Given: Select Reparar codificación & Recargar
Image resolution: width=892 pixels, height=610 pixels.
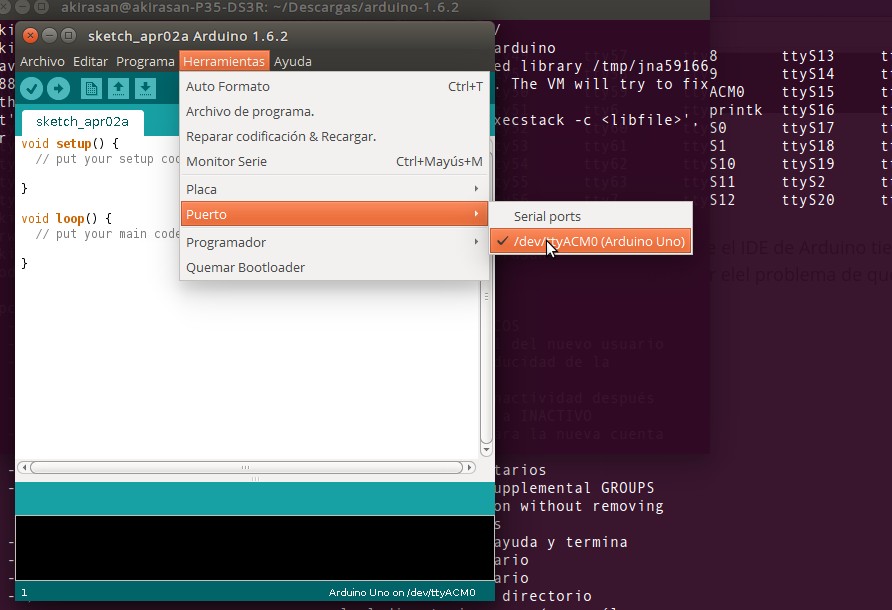Looking at the screenshot, I should [x=334, y=137].
